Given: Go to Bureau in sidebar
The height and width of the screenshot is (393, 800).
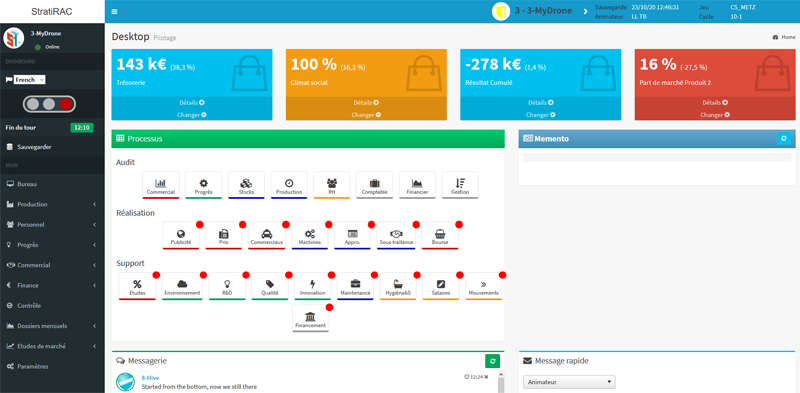Looking at the screenshot, I should (x=52, y=184).
